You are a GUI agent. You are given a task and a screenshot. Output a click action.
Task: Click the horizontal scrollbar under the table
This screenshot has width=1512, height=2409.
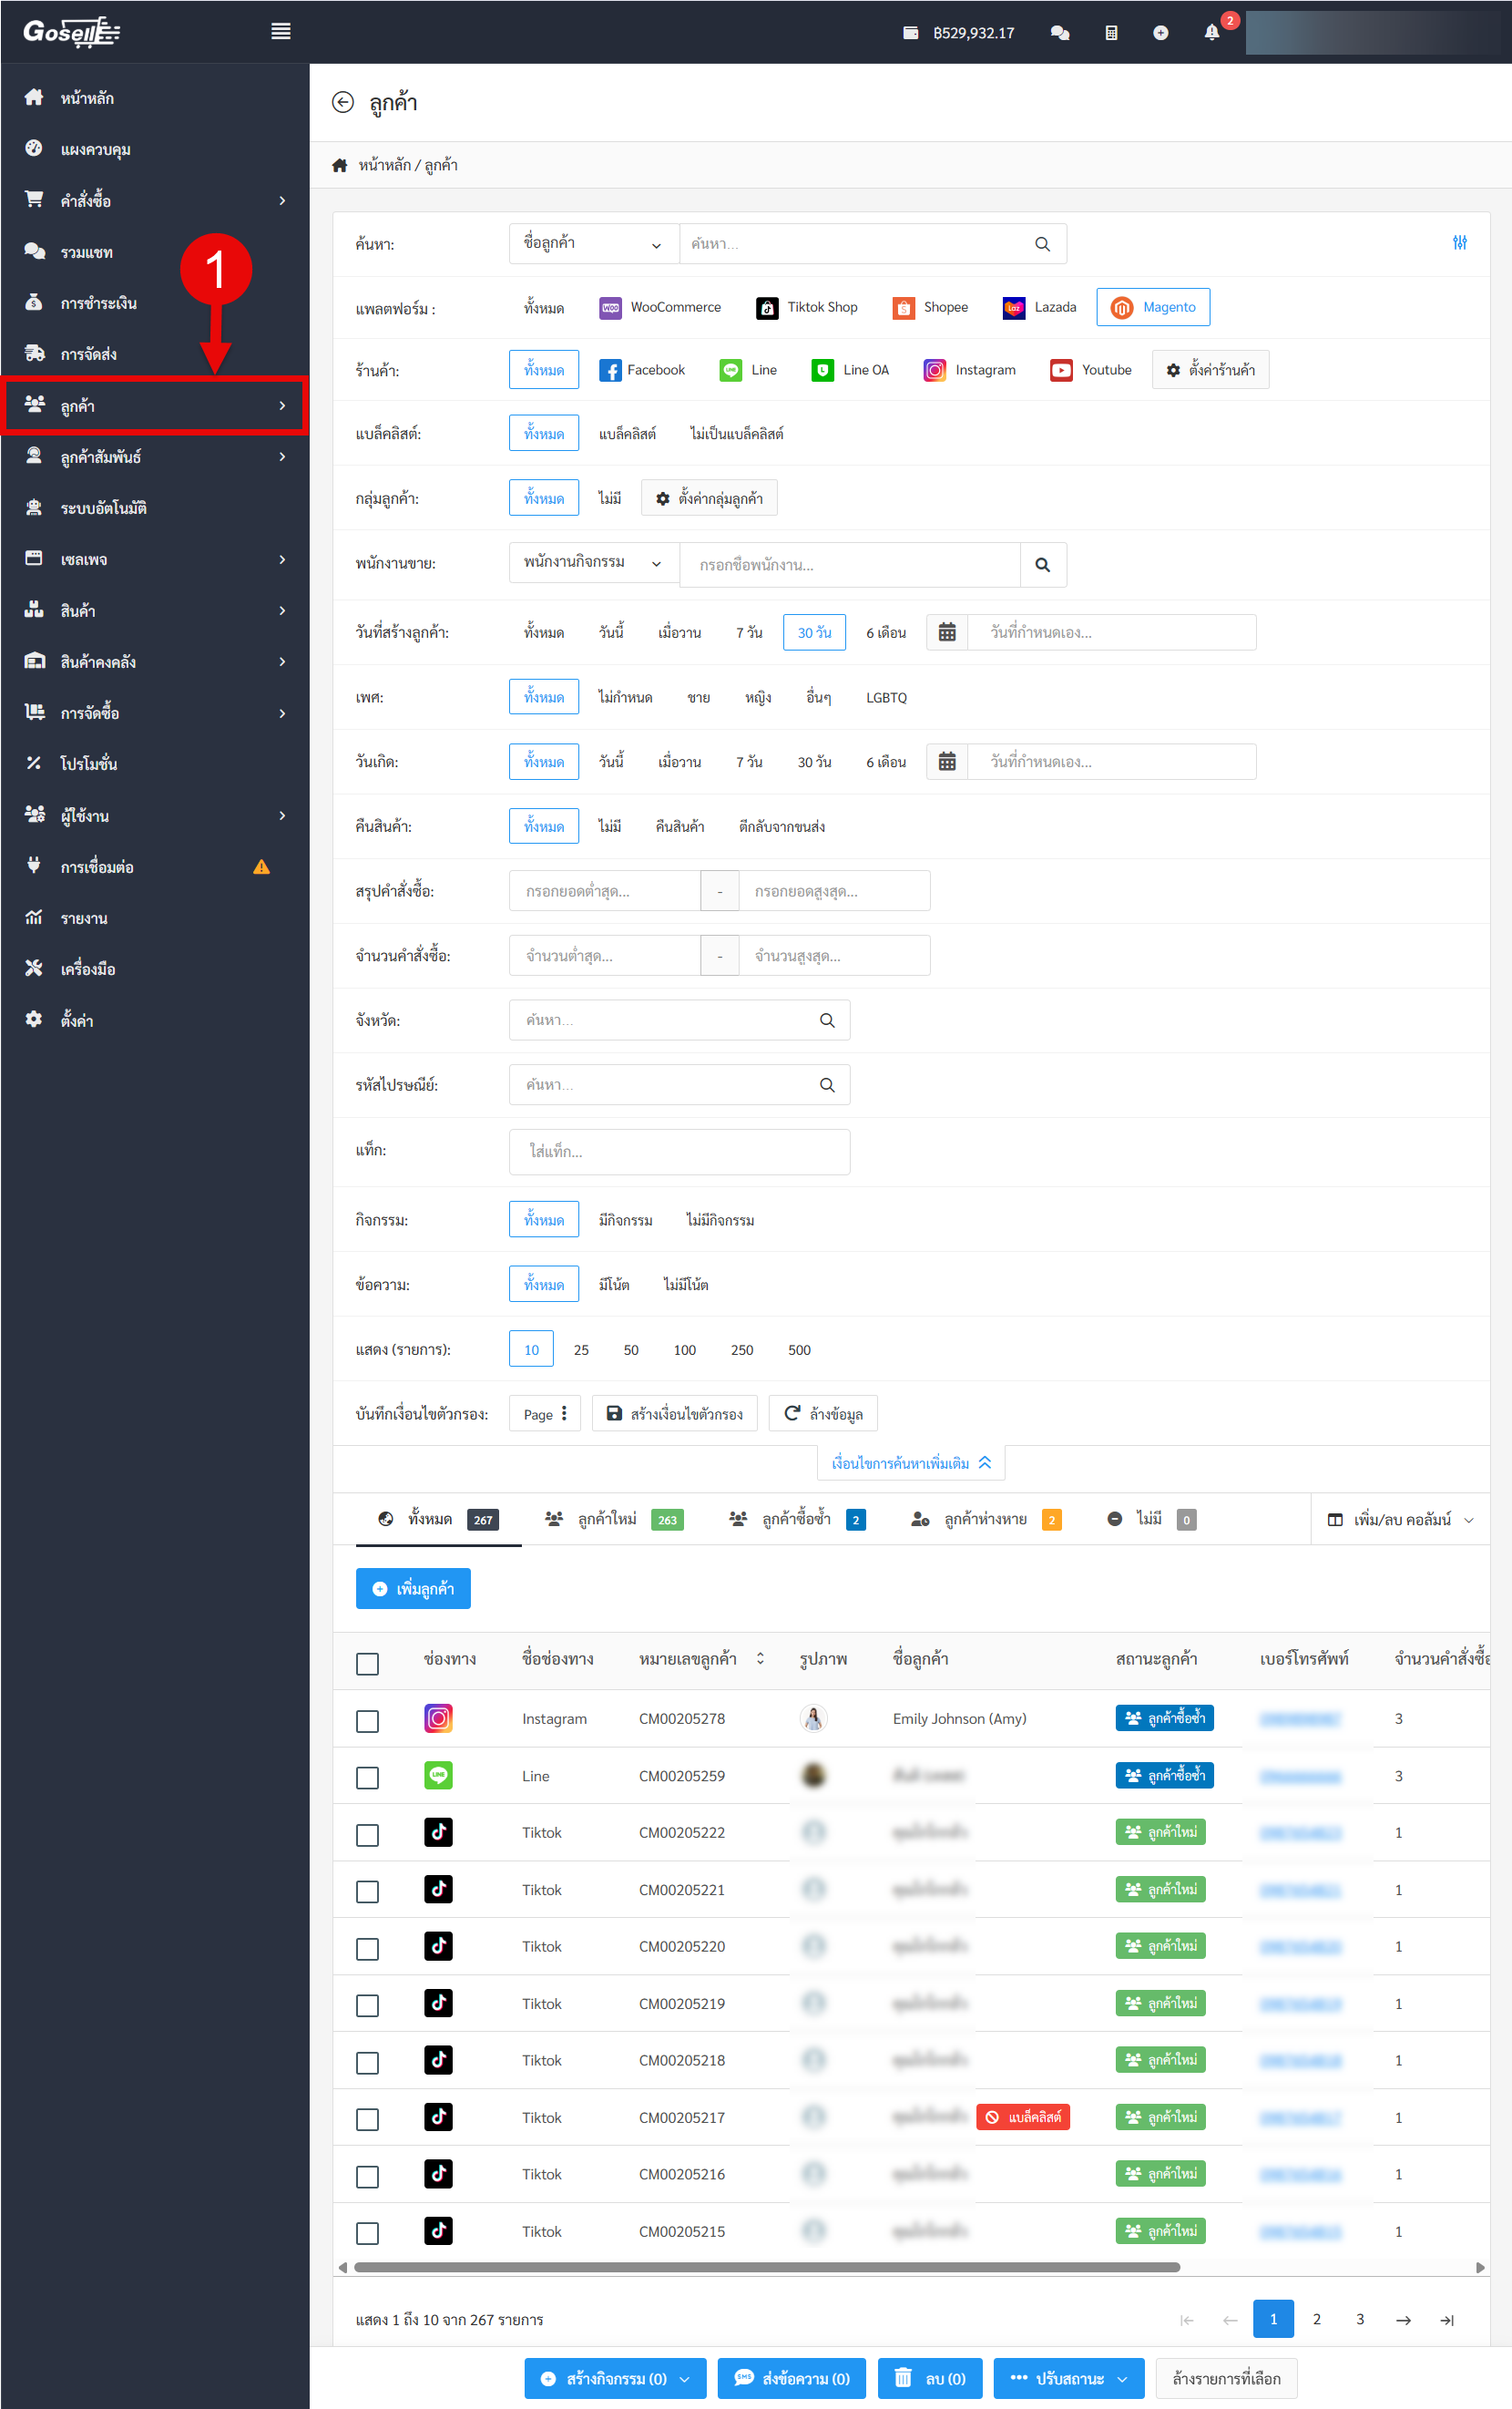coord(766,2267)
